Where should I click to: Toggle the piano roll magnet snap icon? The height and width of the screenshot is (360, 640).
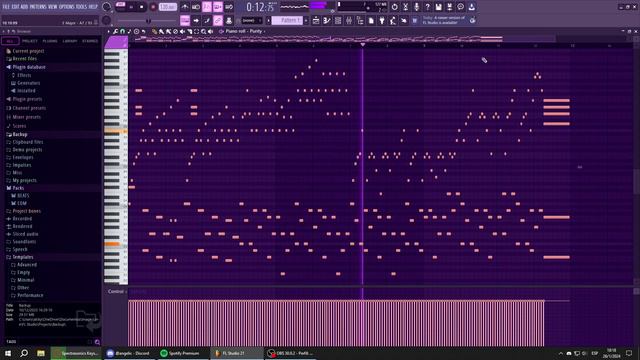point(122,31)
